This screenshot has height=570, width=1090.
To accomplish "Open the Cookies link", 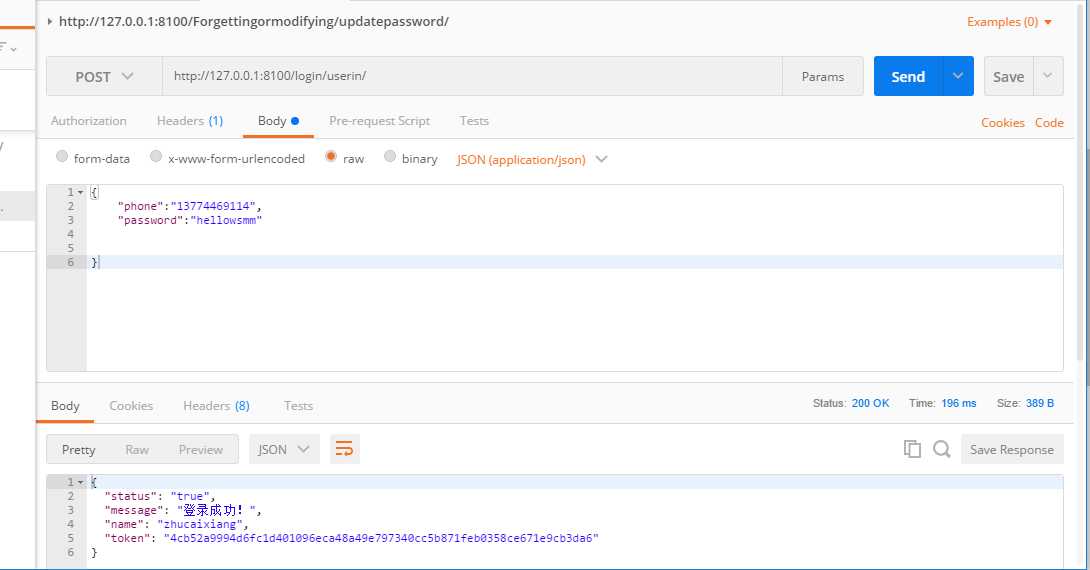I will 1002,122.
